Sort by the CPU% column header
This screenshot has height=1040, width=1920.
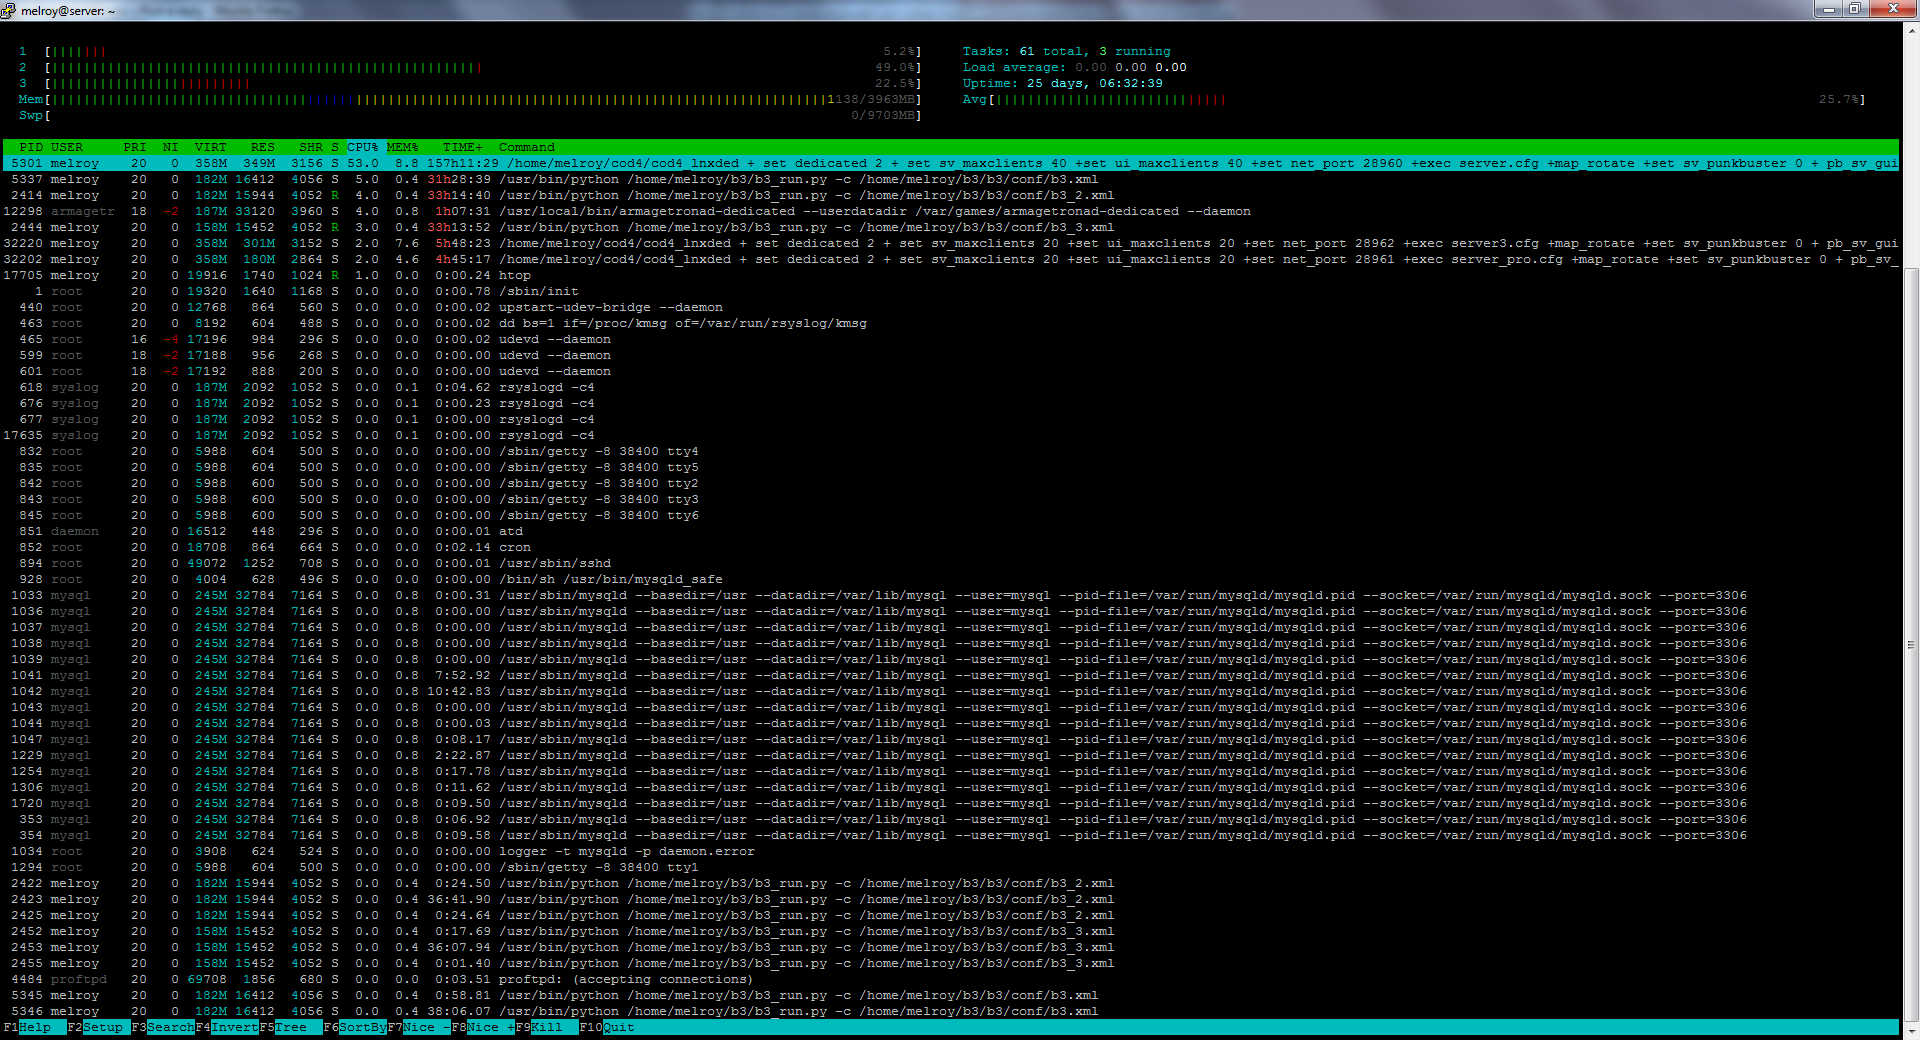362,147
